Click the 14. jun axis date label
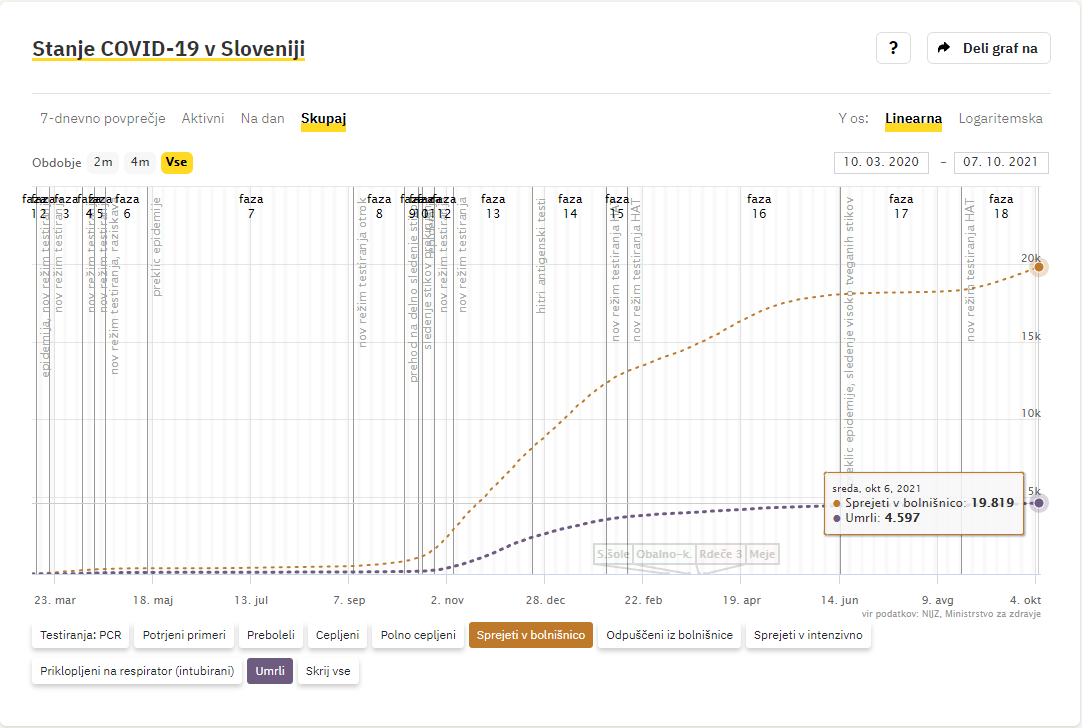Image resolution: width=1082 pixels, height=728 pixels. point(840,600)
